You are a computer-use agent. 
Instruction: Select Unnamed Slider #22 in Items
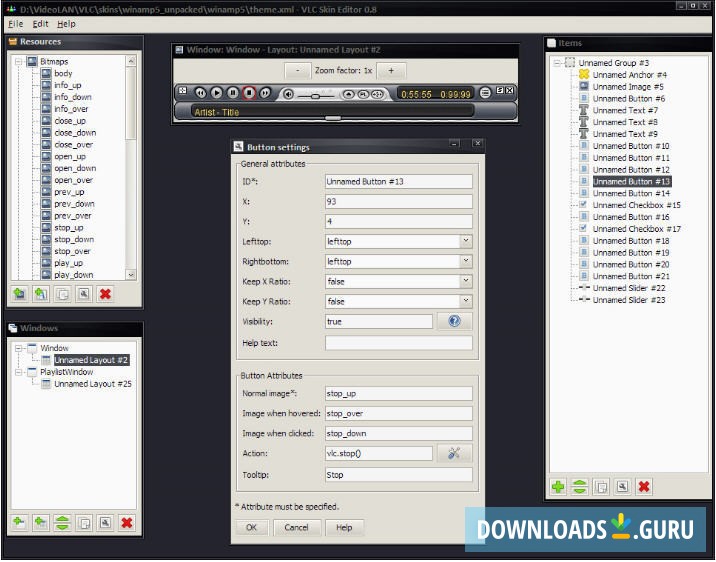629,289
